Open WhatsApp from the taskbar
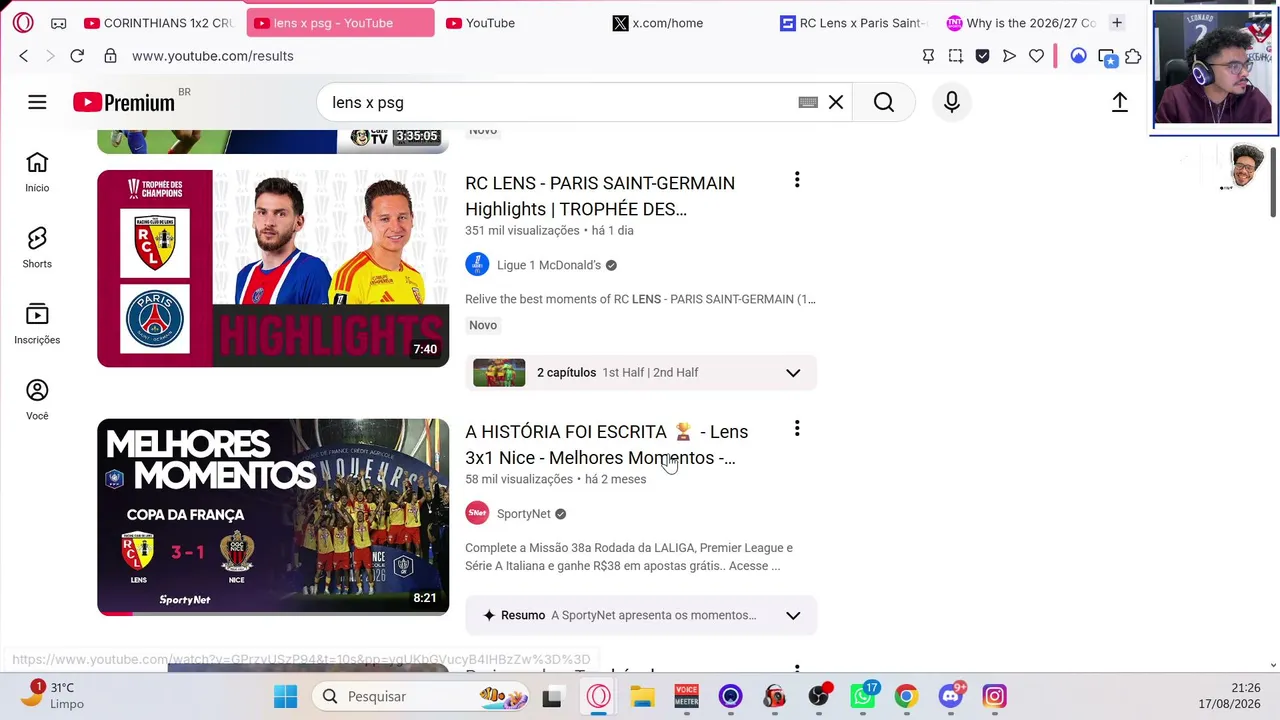 pyautogui.click(x=862, y=696)
